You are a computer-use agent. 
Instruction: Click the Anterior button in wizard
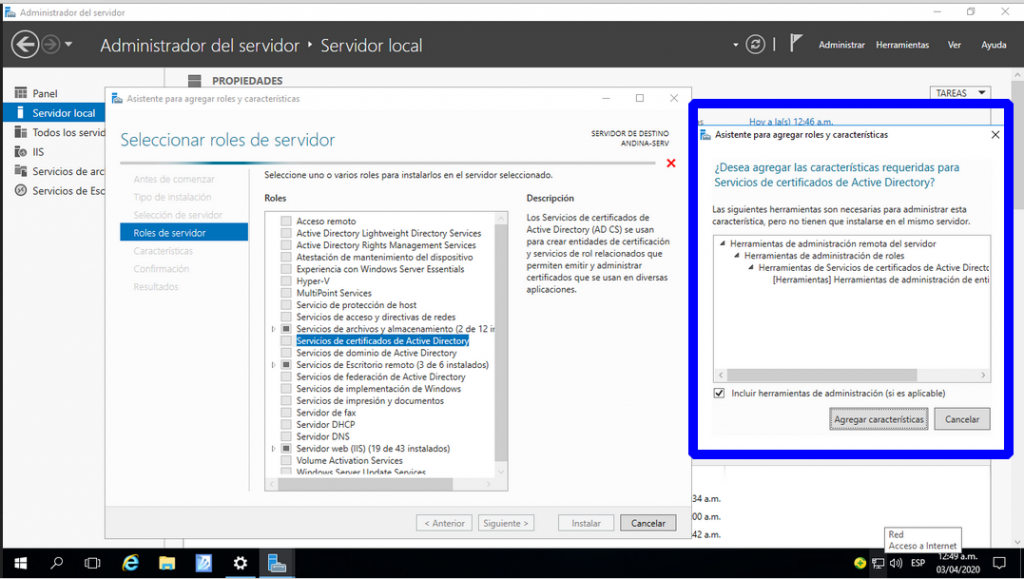444,523
